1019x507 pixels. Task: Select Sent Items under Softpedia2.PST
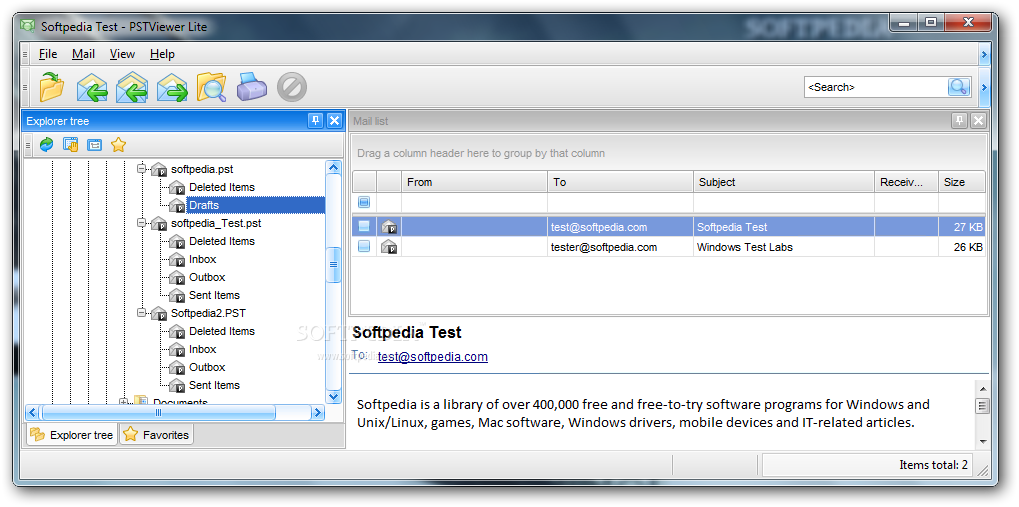tap(214, 385)
